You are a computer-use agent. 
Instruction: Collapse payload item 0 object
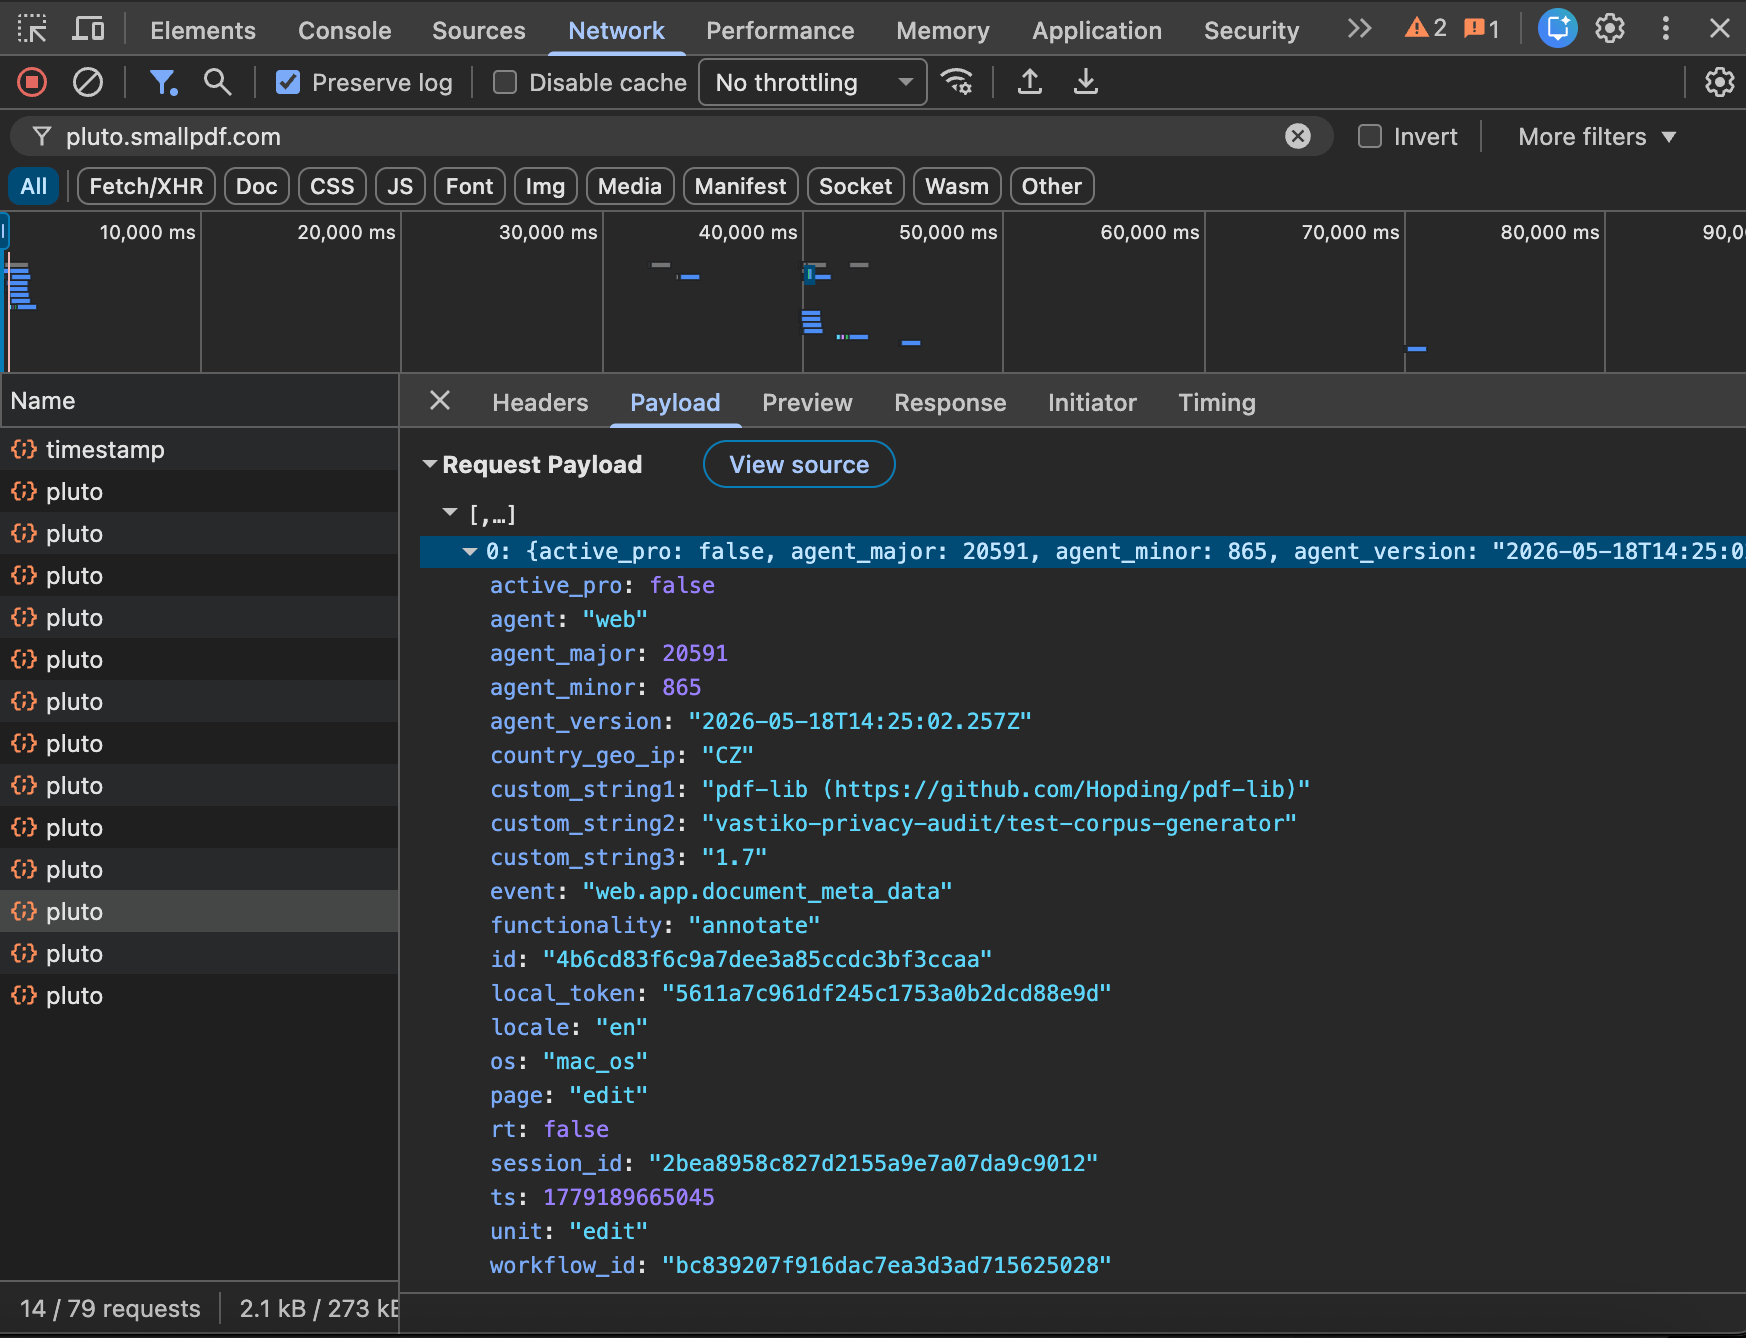pyautogui.click(x=470, y=551)
